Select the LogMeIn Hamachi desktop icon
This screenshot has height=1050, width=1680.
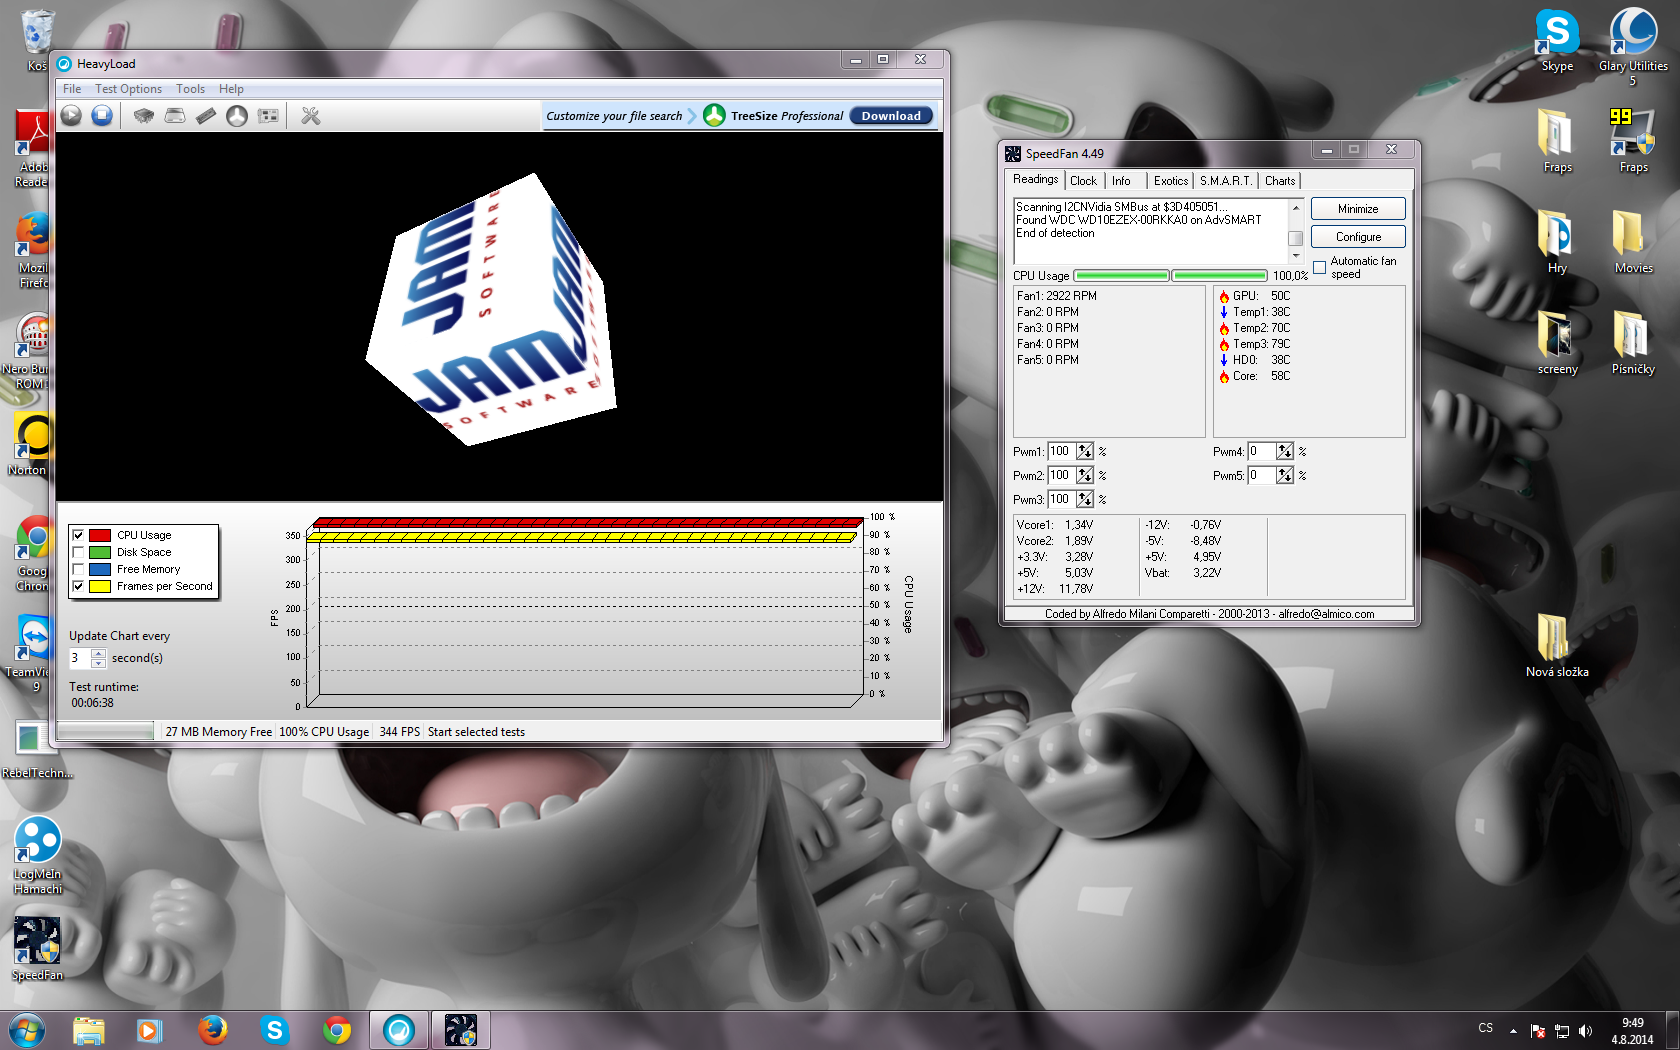38,856
